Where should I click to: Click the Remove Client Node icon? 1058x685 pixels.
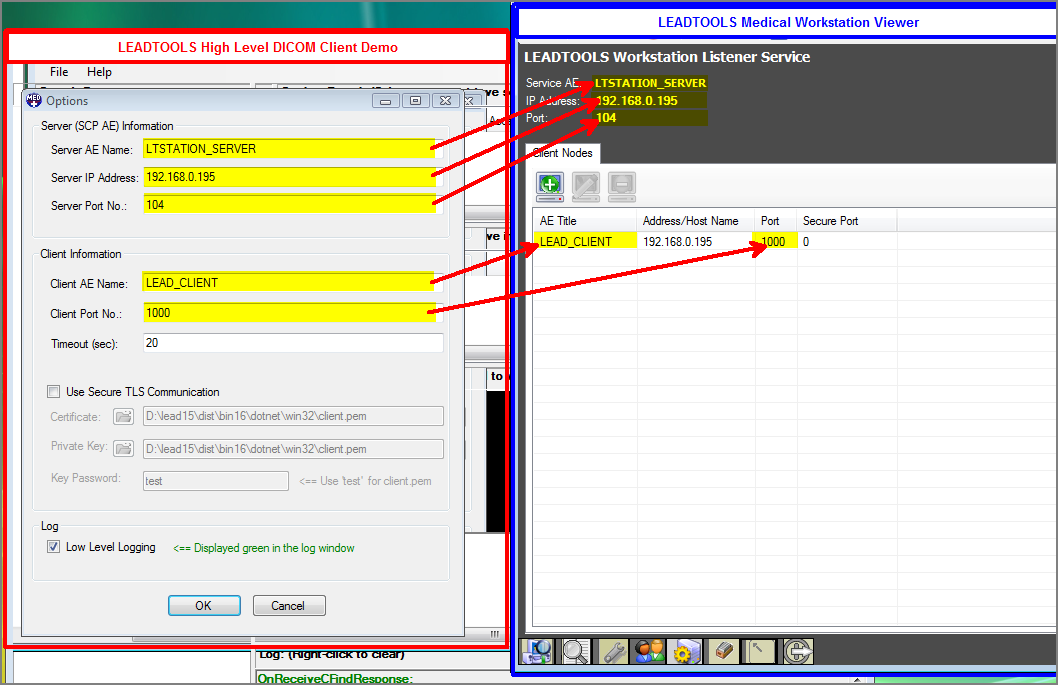[x=623, y=186]
